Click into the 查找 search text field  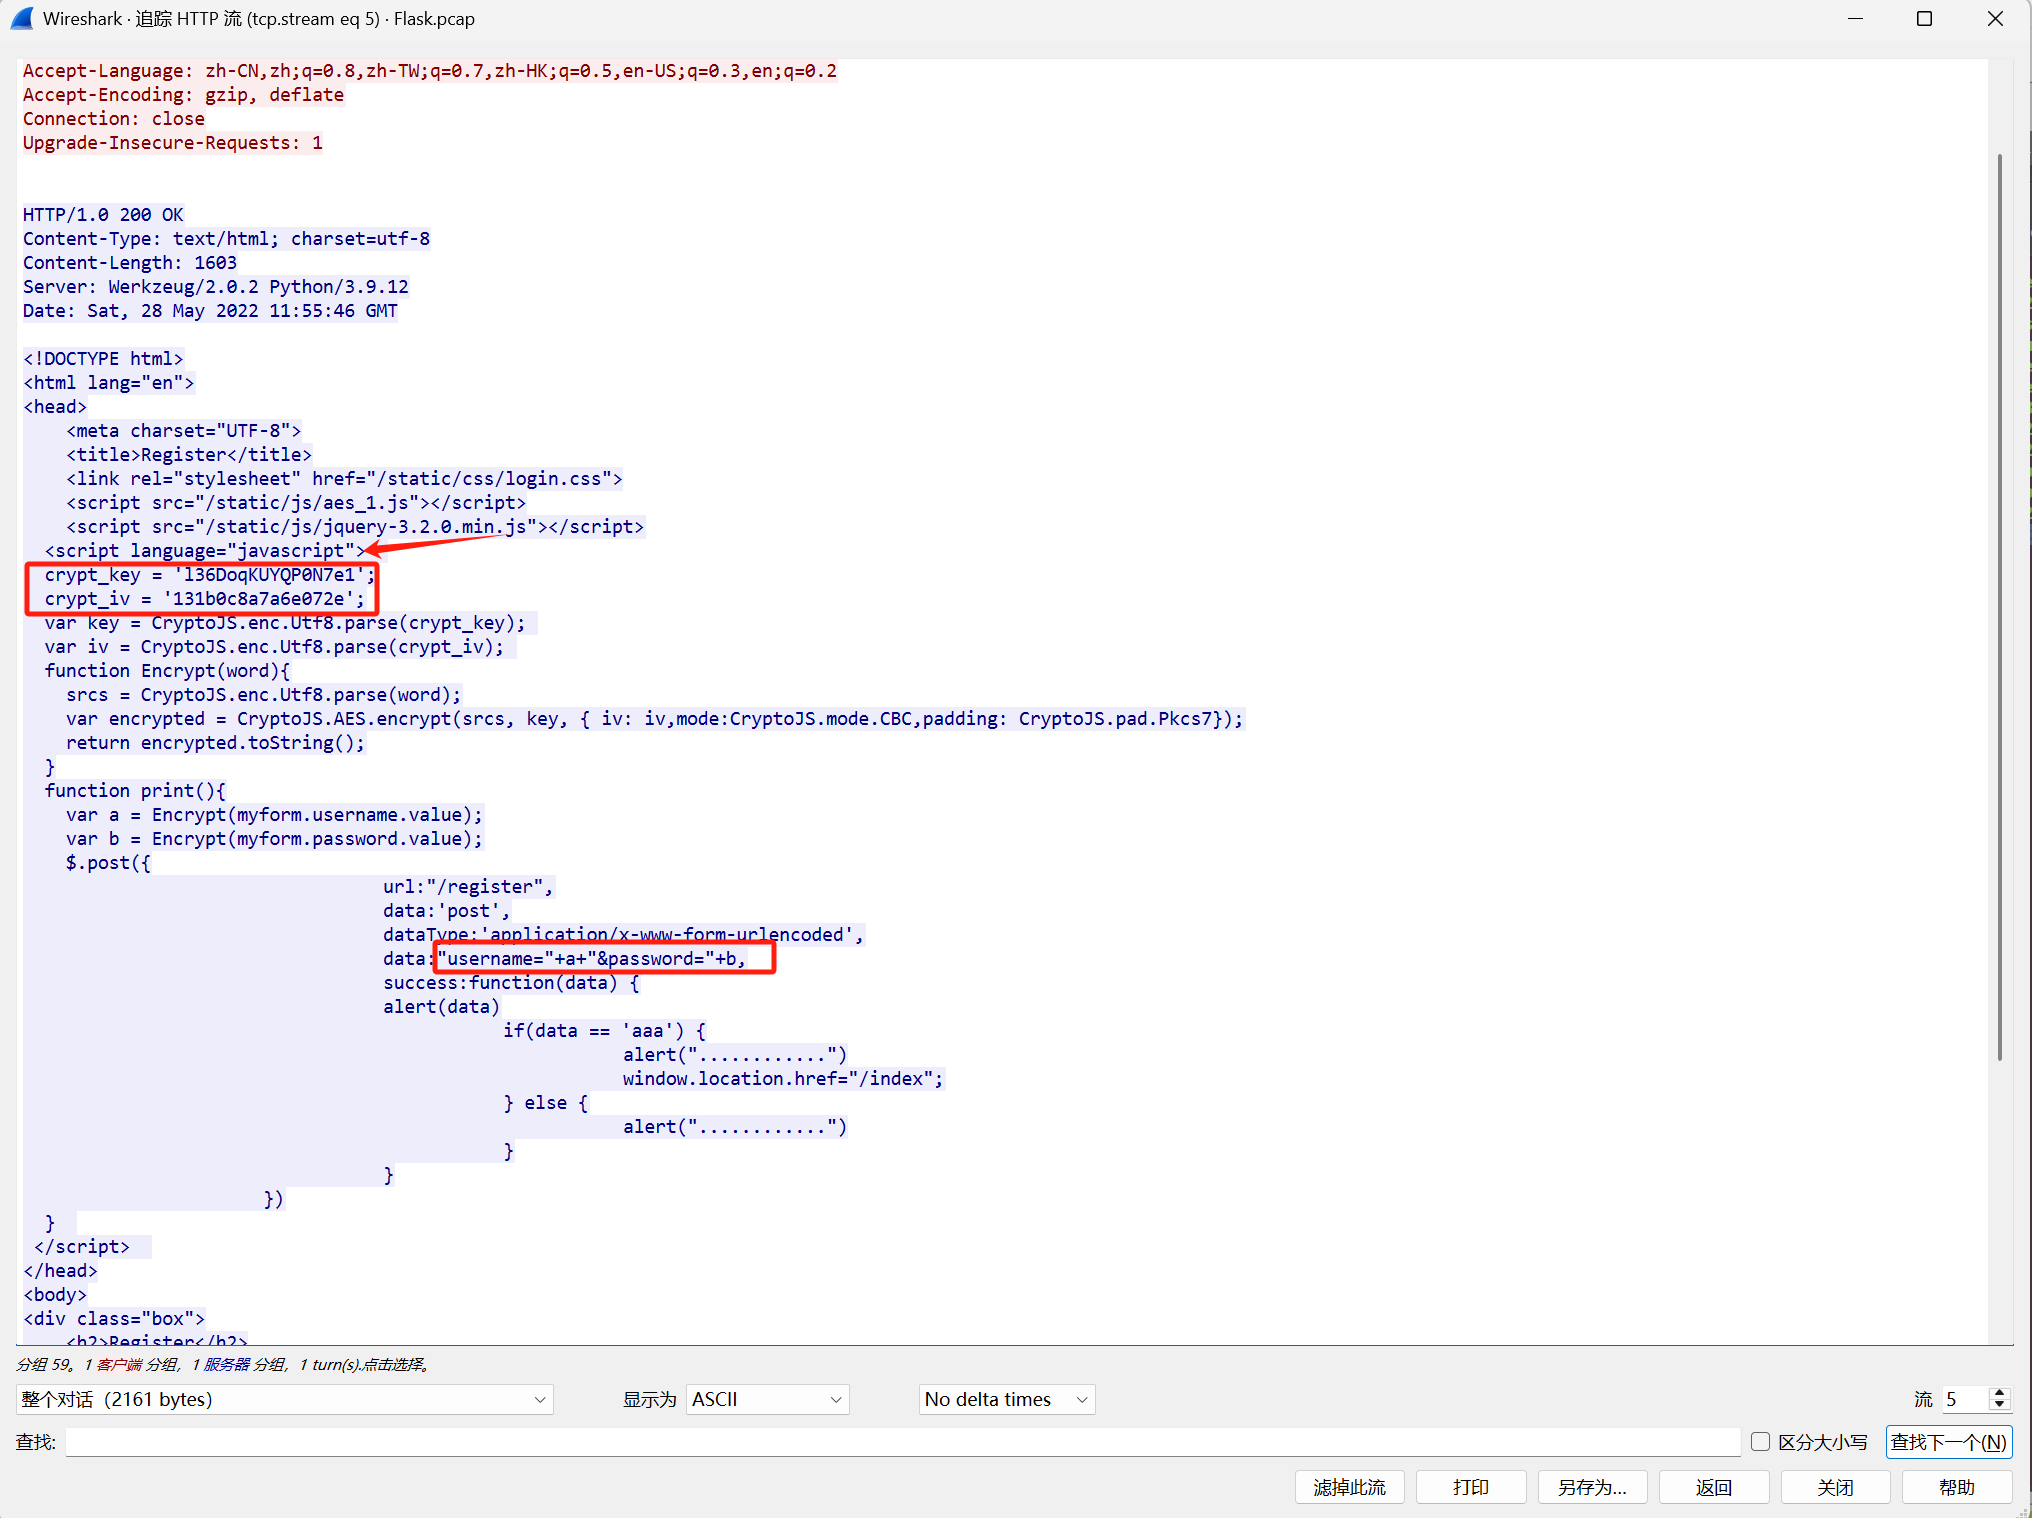[900, 1441]
